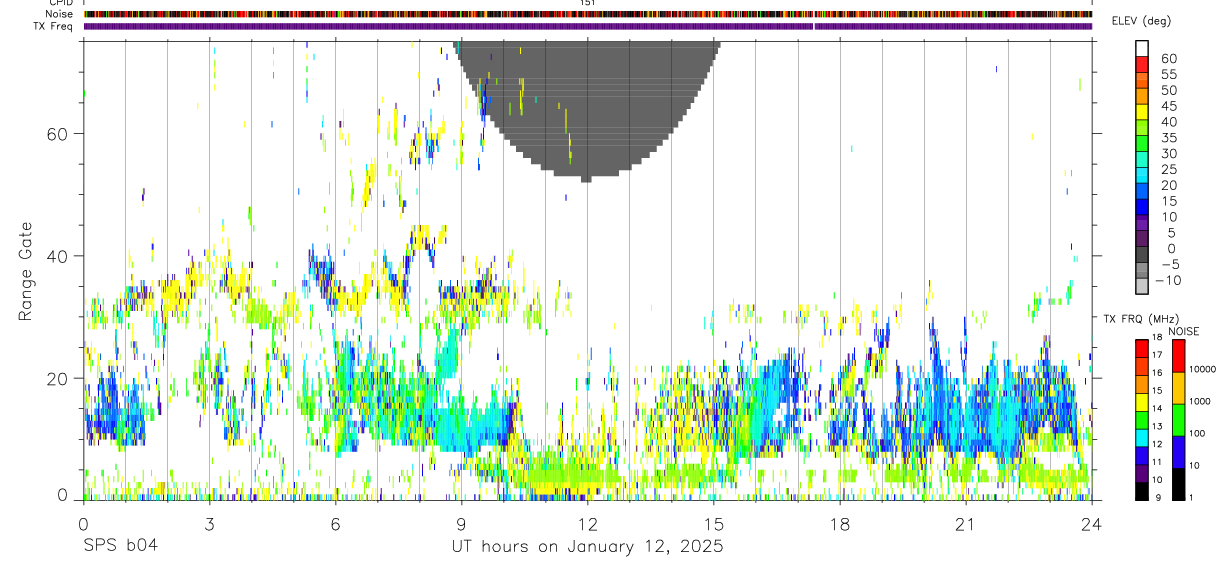This screenshot has height=567, width=1228.
Task: Click the '18' UT hour tick label
Action: (x=839, y=524)
